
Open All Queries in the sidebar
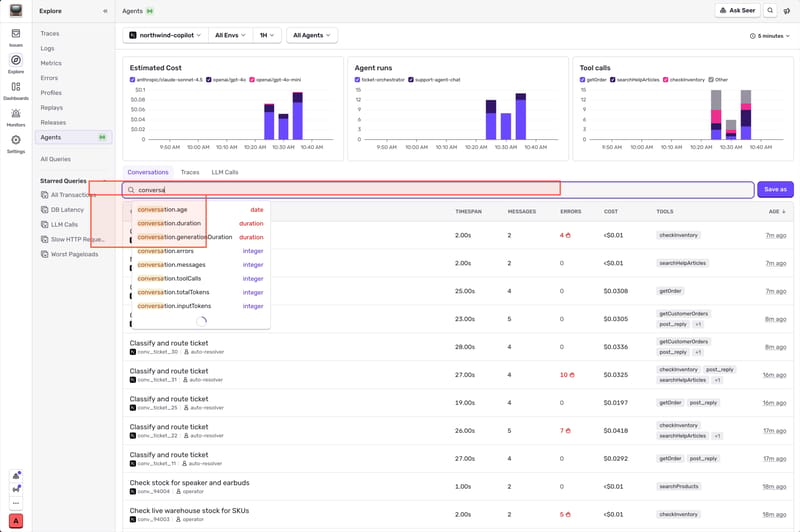coord(56,159)
